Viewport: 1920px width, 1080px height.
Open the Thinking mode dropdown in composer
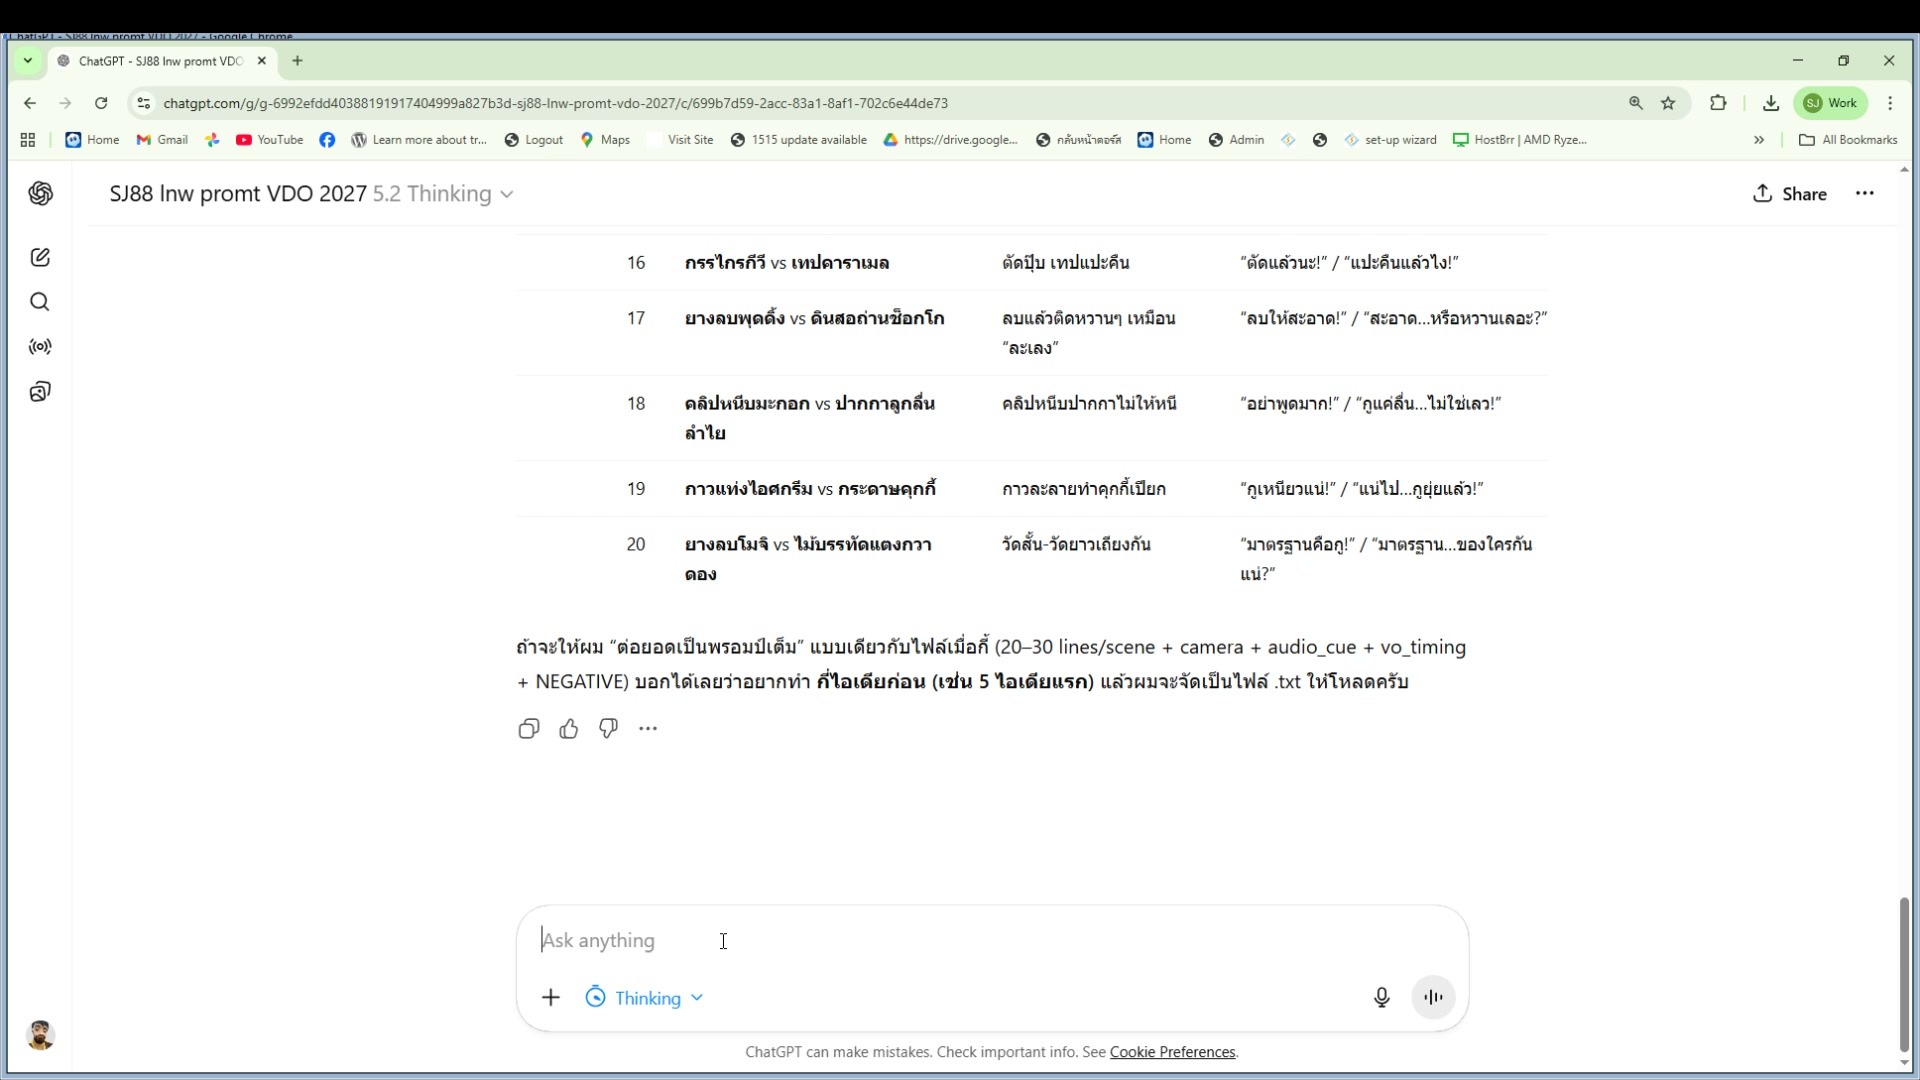(x=645, y=998)
